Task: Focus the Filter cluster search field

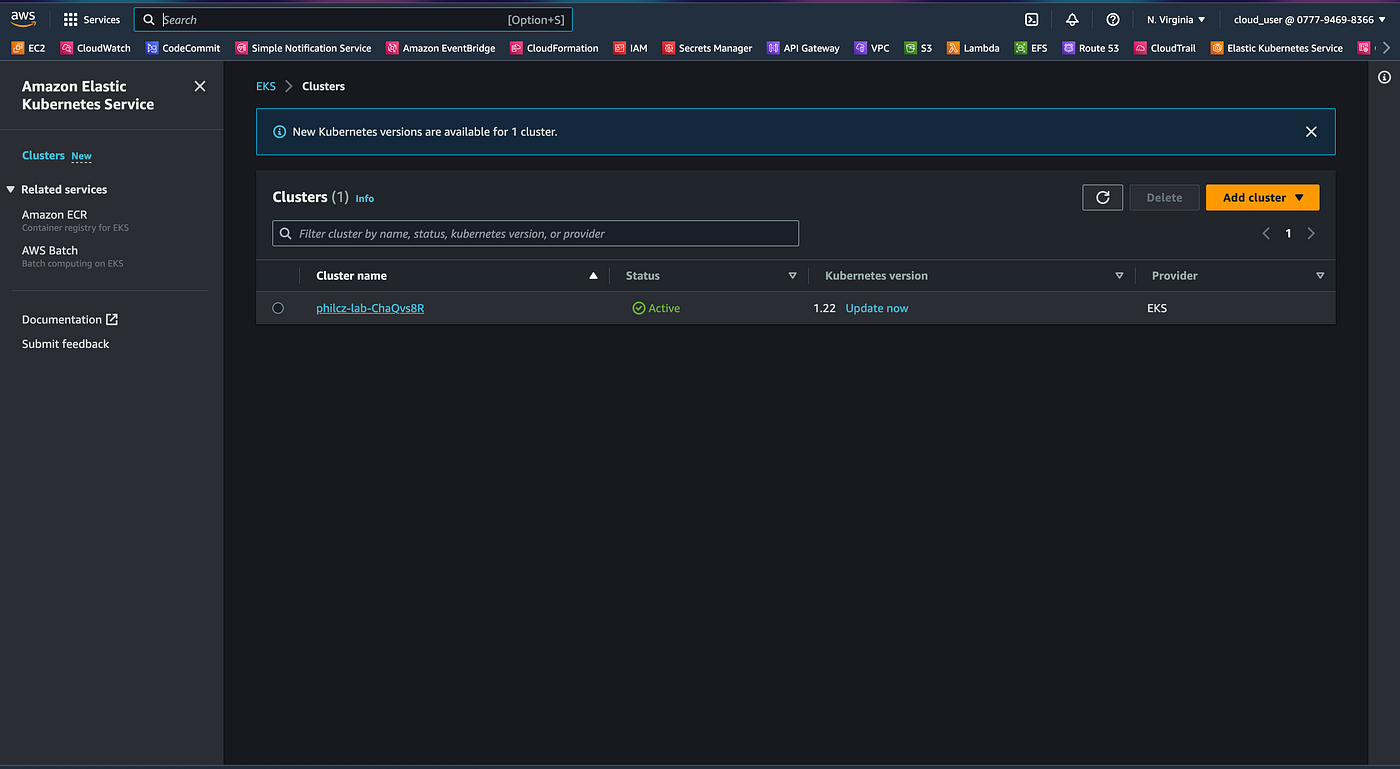Action: [x=535, y=233]
